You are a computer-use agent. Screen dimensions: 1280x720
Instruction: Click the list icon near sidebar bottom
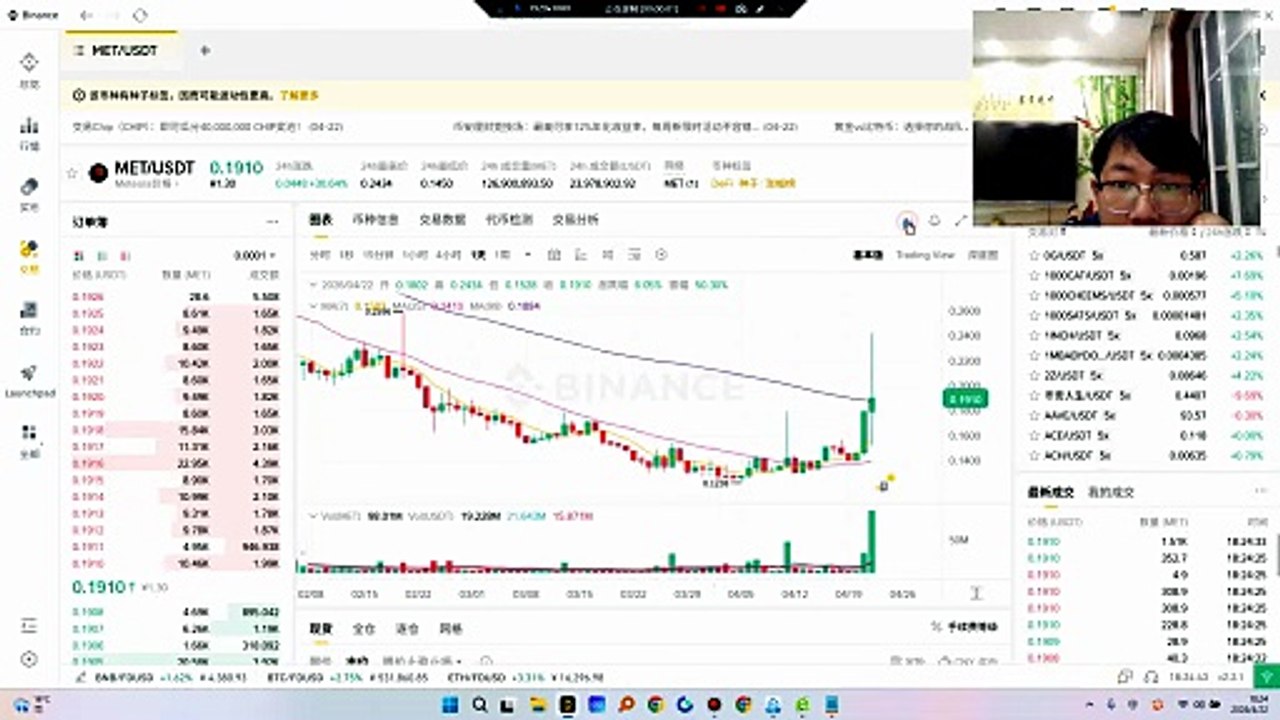point(29,626)
